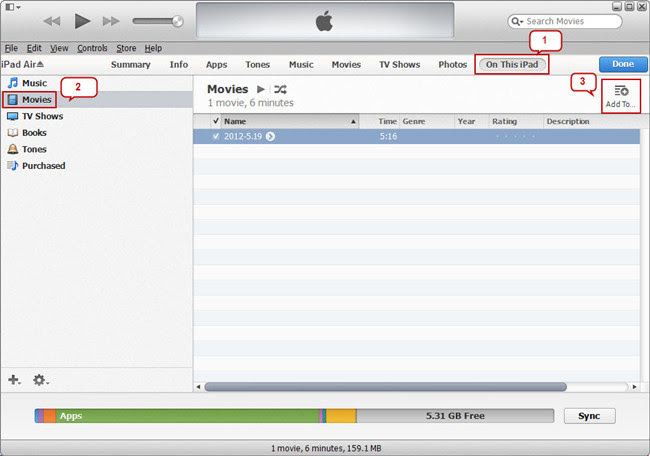Open the Help menu
Screen dimensions: 650x456
[153, 48]
